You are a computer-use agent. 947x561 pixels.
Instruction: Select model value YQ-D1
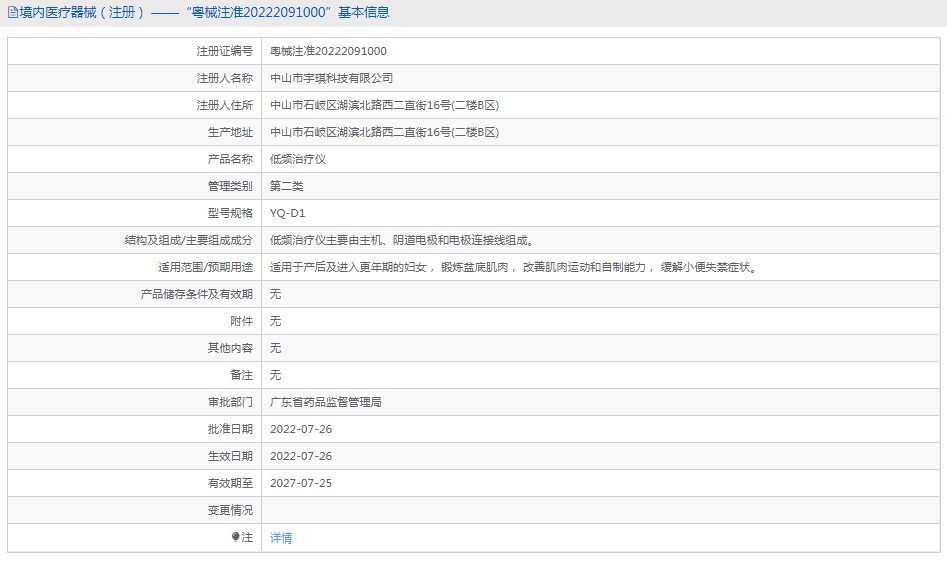tap(287, 213)
